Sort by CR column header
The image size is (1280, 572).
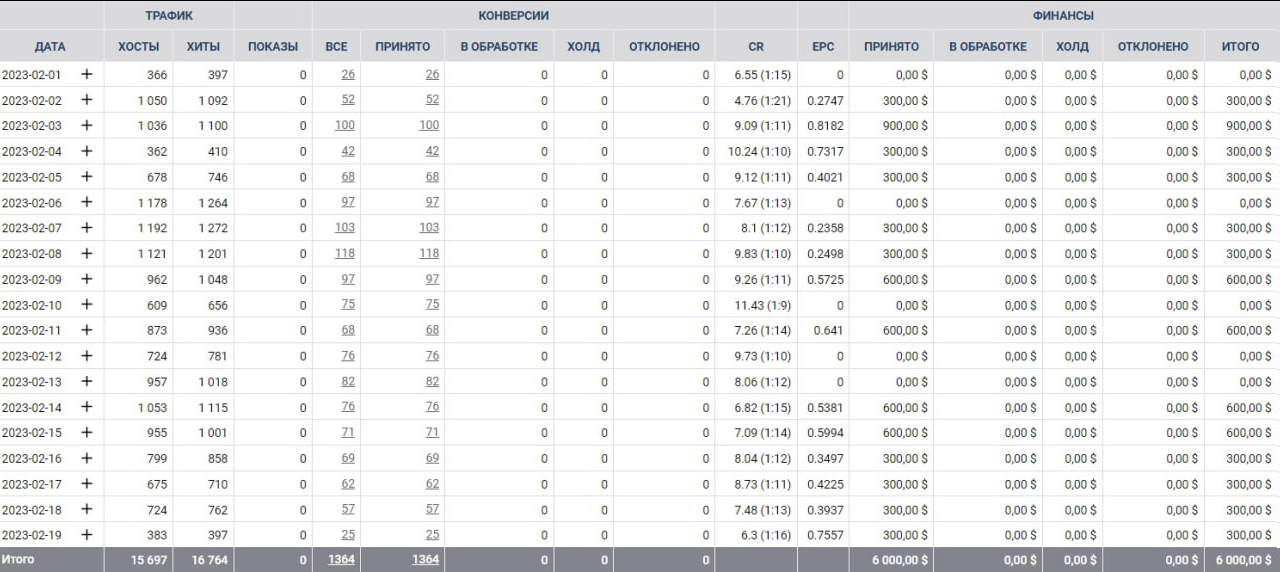point(756,46)
